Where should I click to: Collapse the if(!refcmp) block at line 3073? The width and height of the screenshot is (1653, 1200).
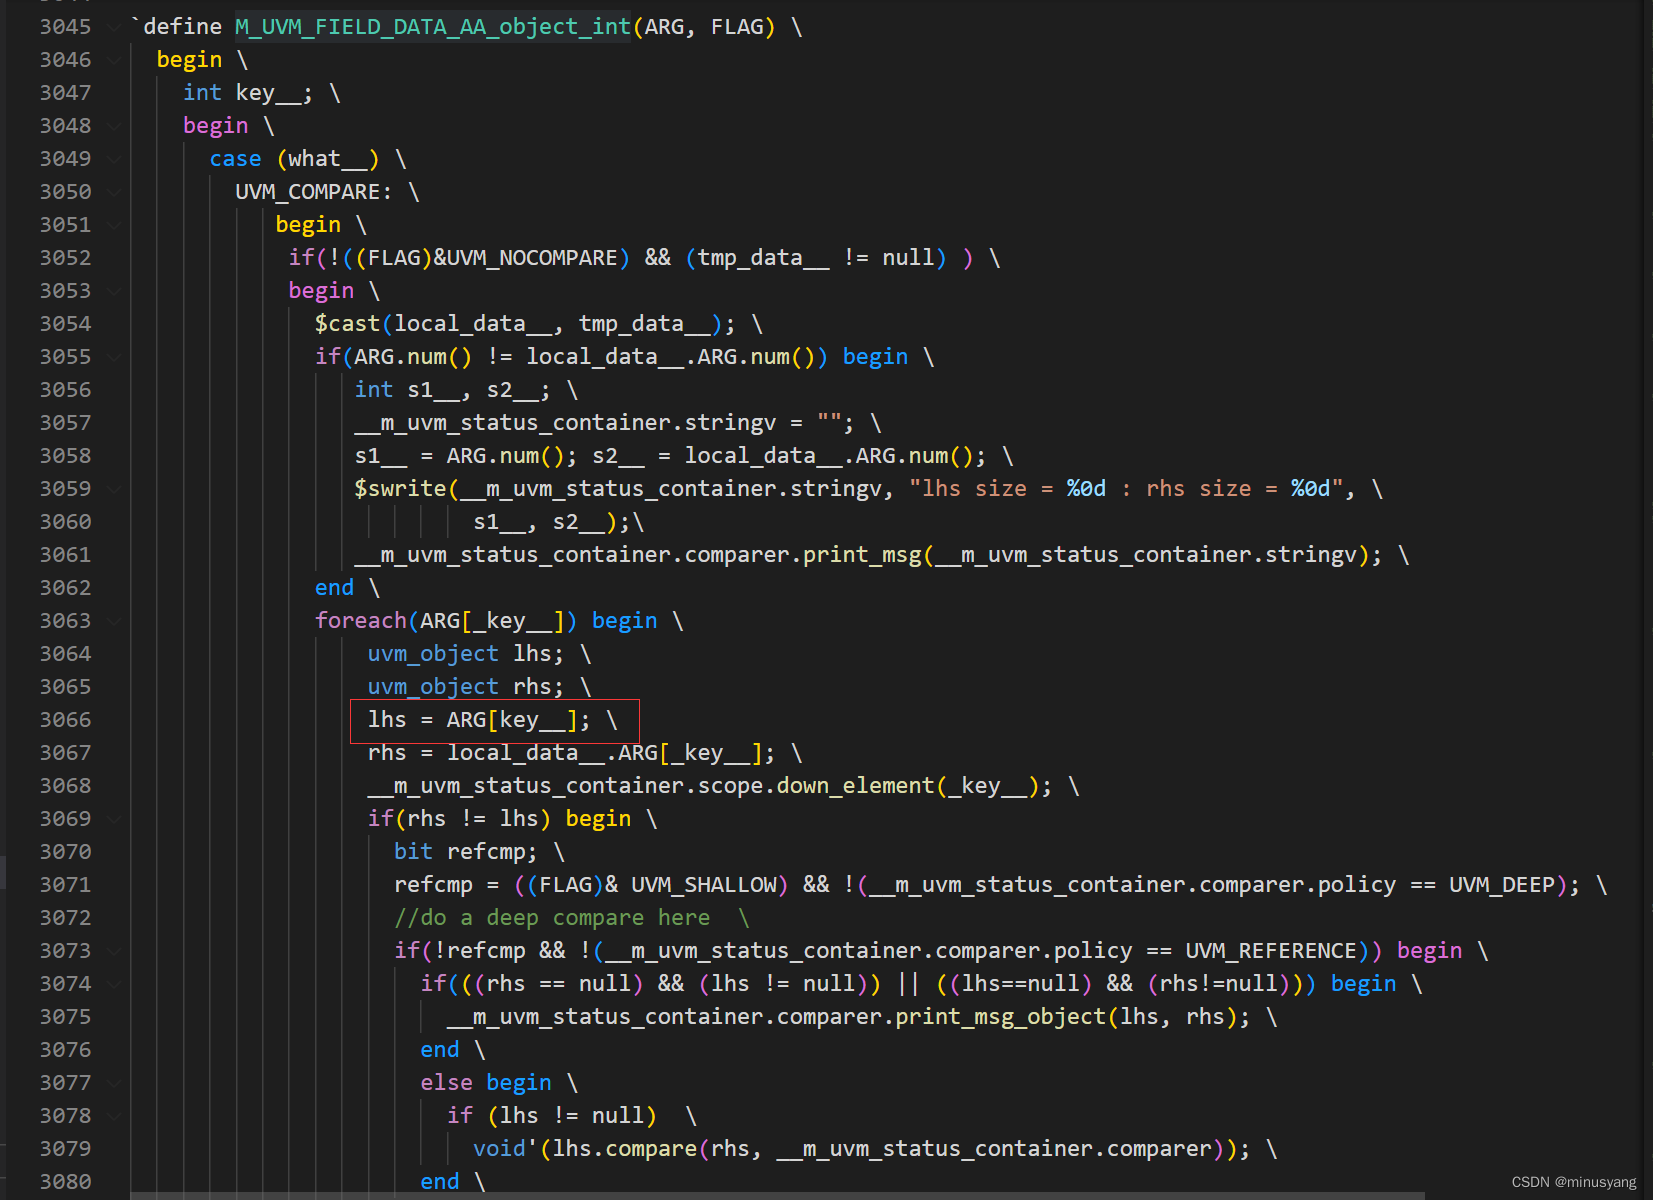click(x=113, y=950)
